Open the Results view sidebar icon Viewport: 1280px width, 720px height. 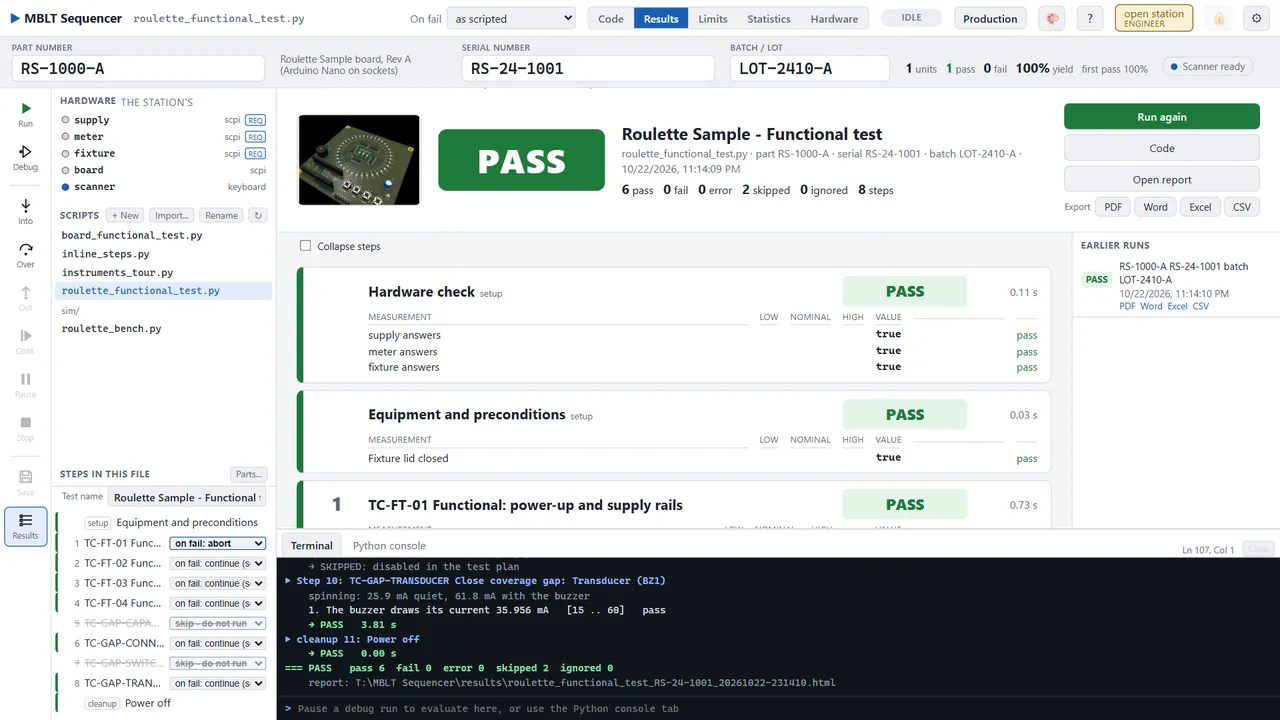pyautogui.click(x=25, y=527)
